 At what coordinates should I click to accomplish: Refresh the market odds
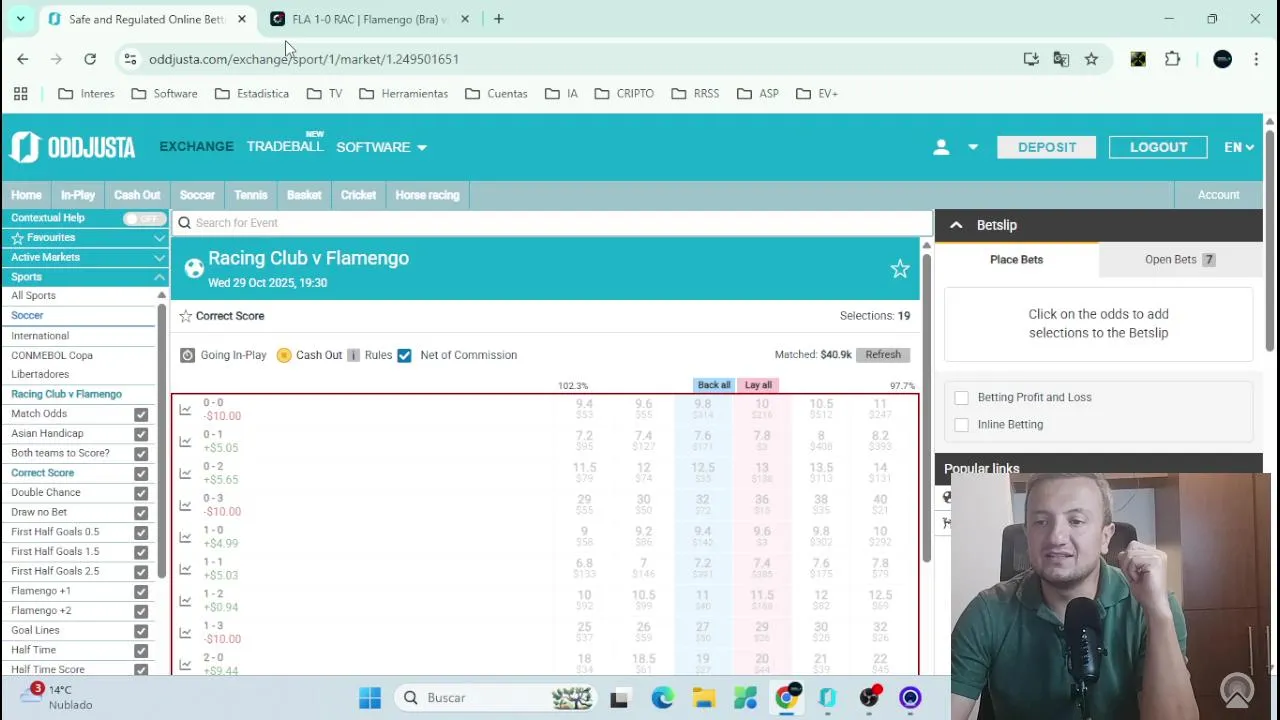[x=883, y=355]
